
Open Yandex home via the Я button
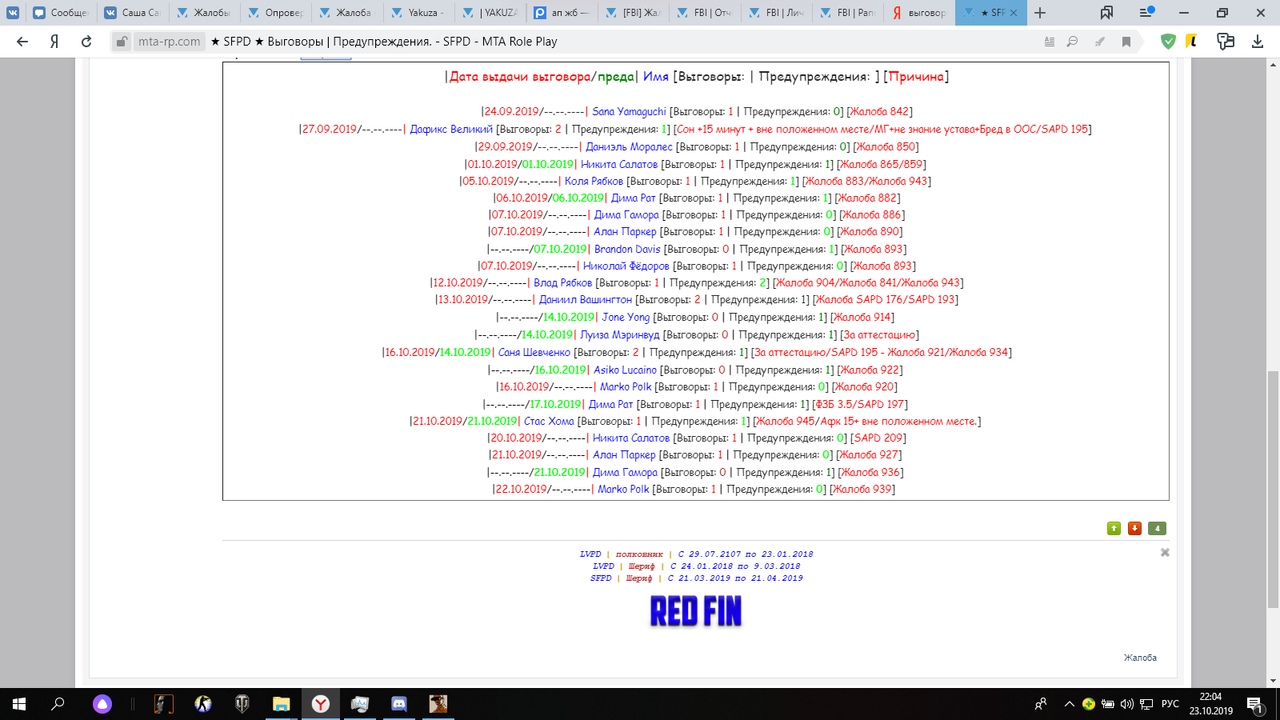(54, 42)
